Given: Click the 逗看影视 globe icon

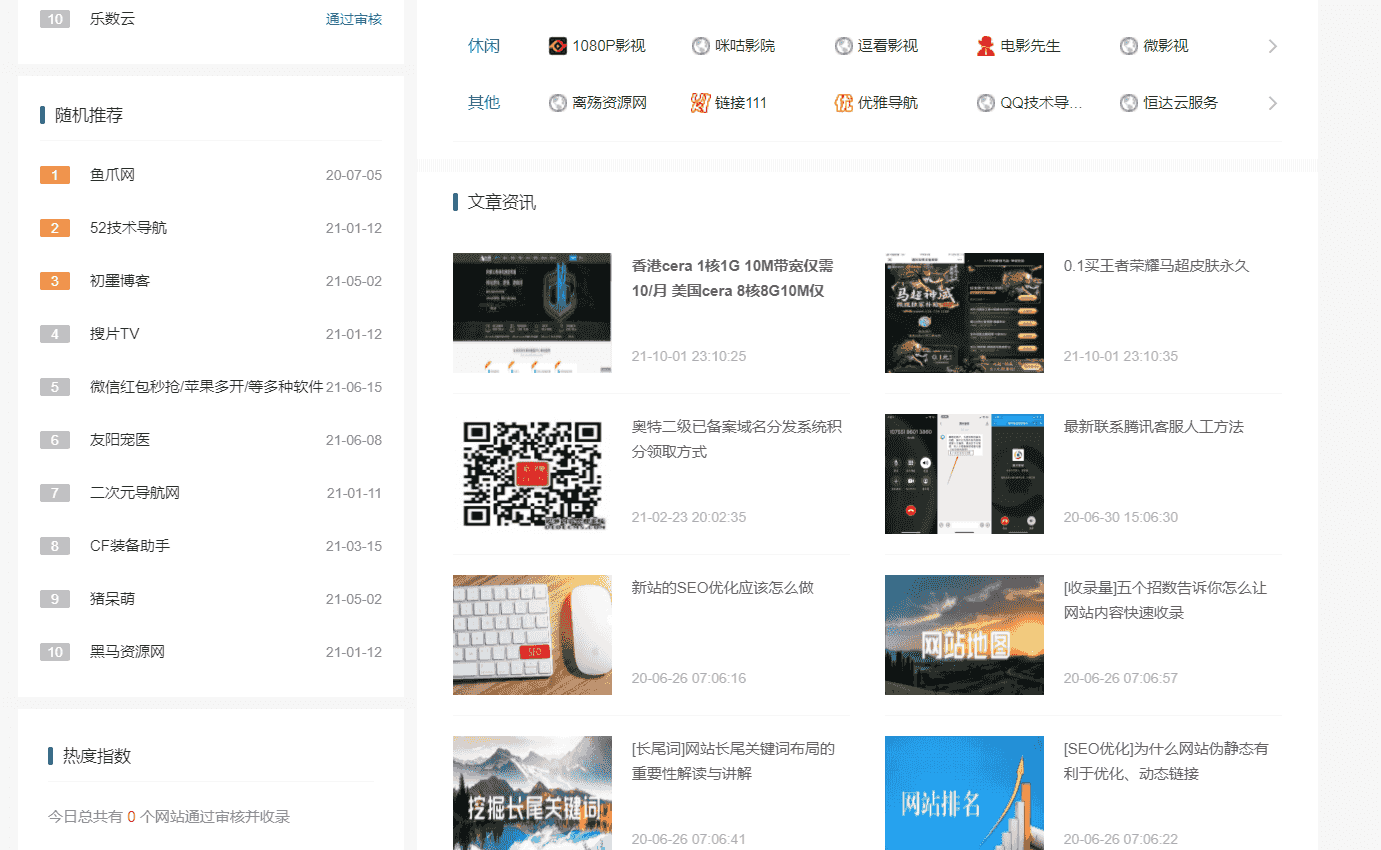Looking at the screenshot, I should [x=844, y=46].
